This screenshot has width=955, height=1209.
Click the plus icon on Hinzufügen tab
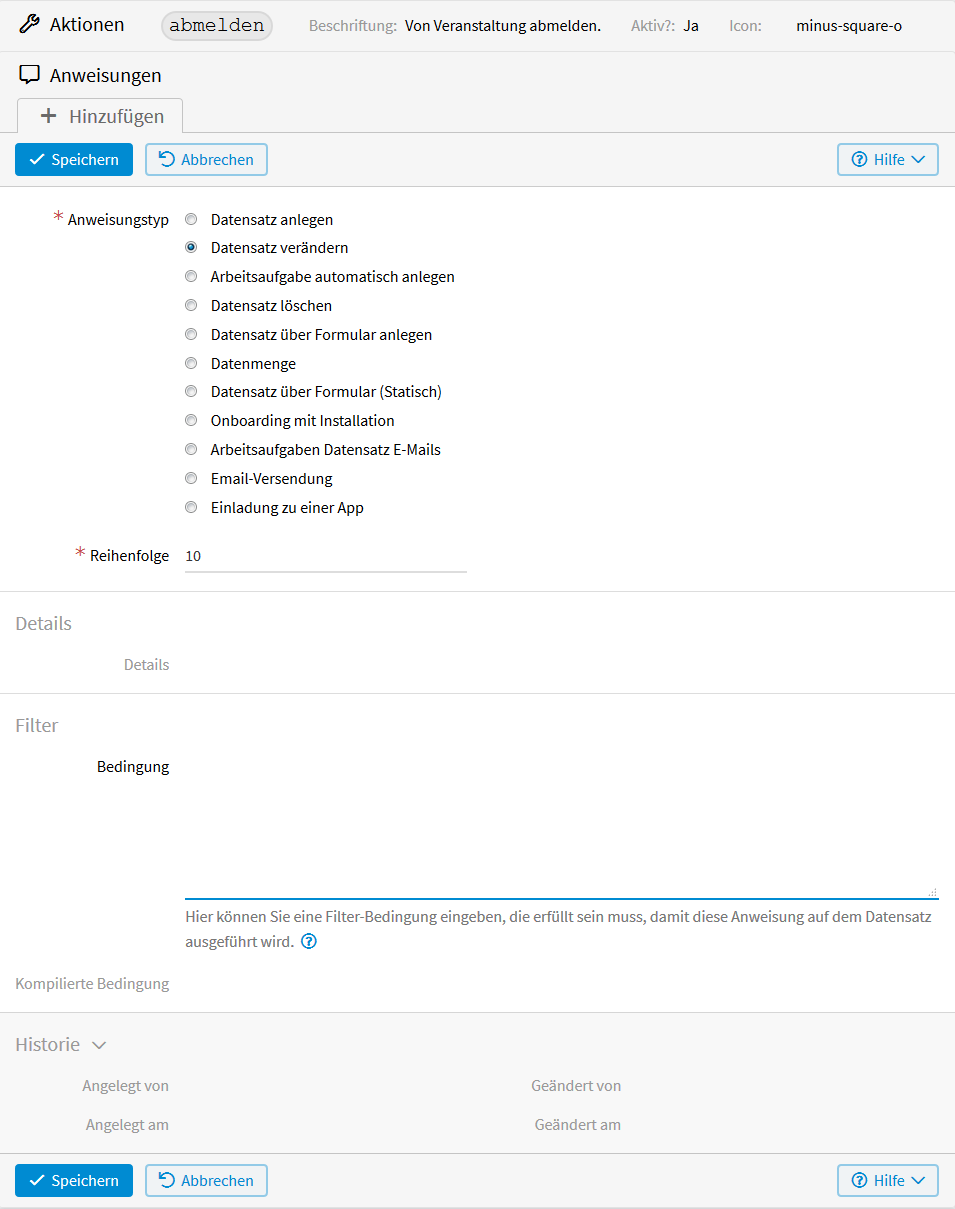(48, 116)
